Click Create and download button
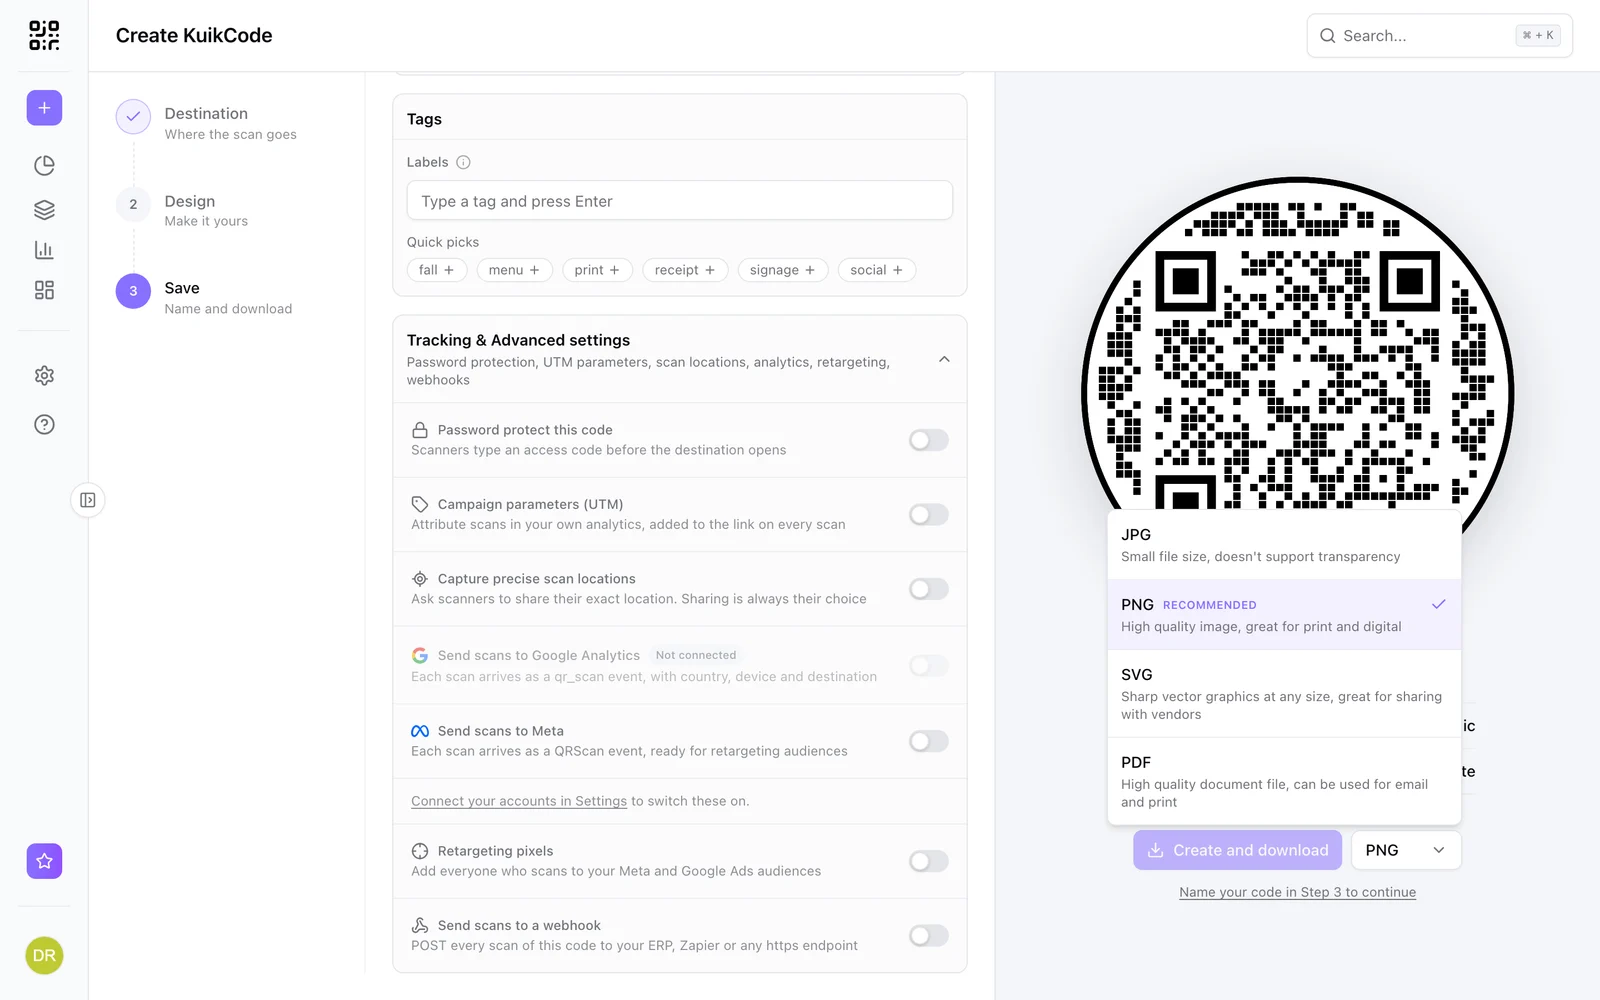Image resolution: width=1600 pixels, height=1000 pixels. (1238, 850)
